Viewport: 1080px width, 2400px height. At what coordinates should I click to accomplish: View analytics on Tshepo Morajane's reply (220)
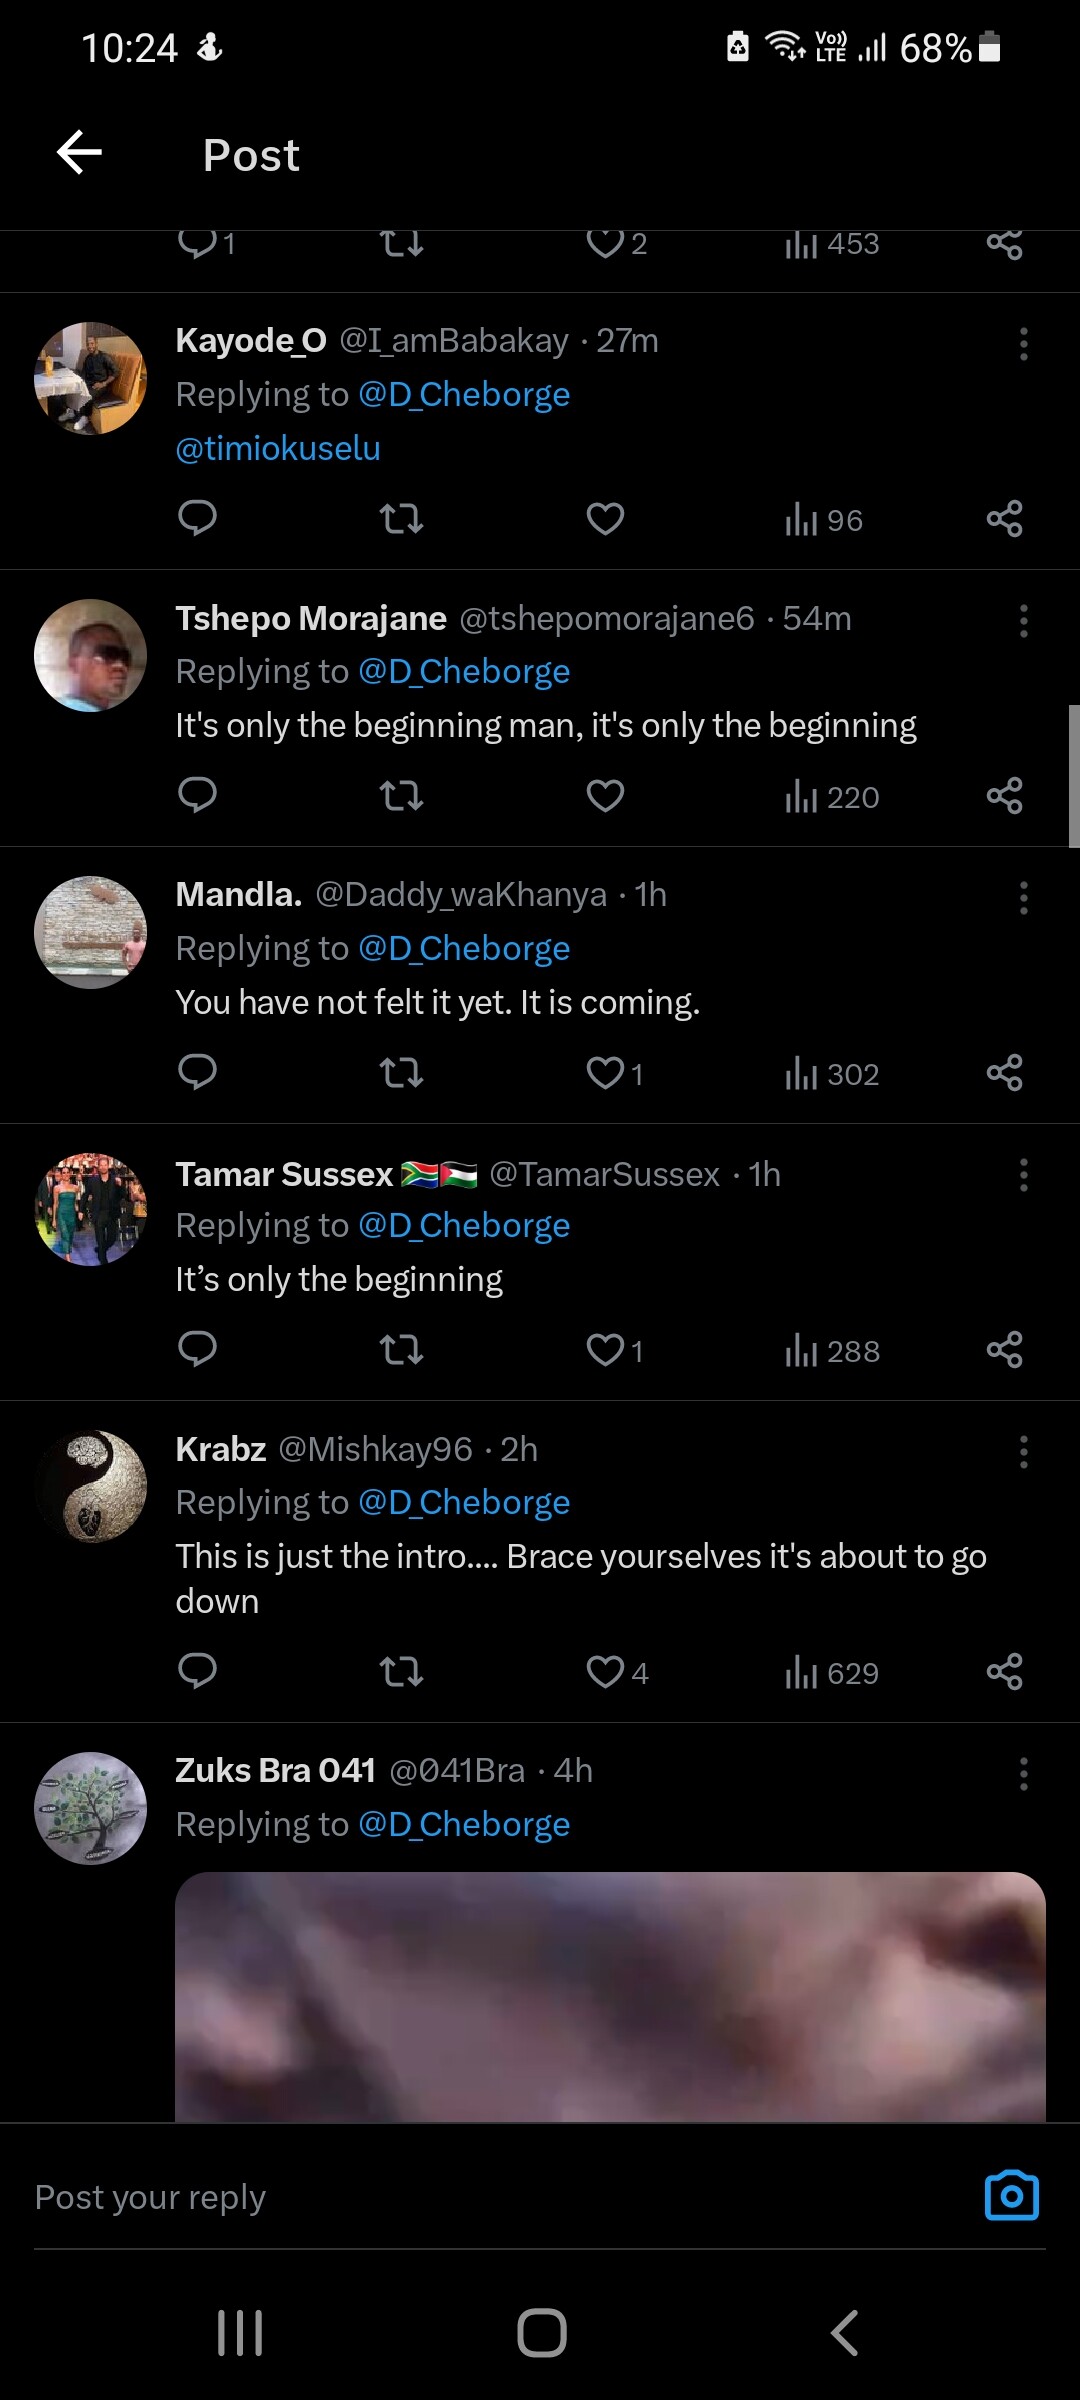831,797
